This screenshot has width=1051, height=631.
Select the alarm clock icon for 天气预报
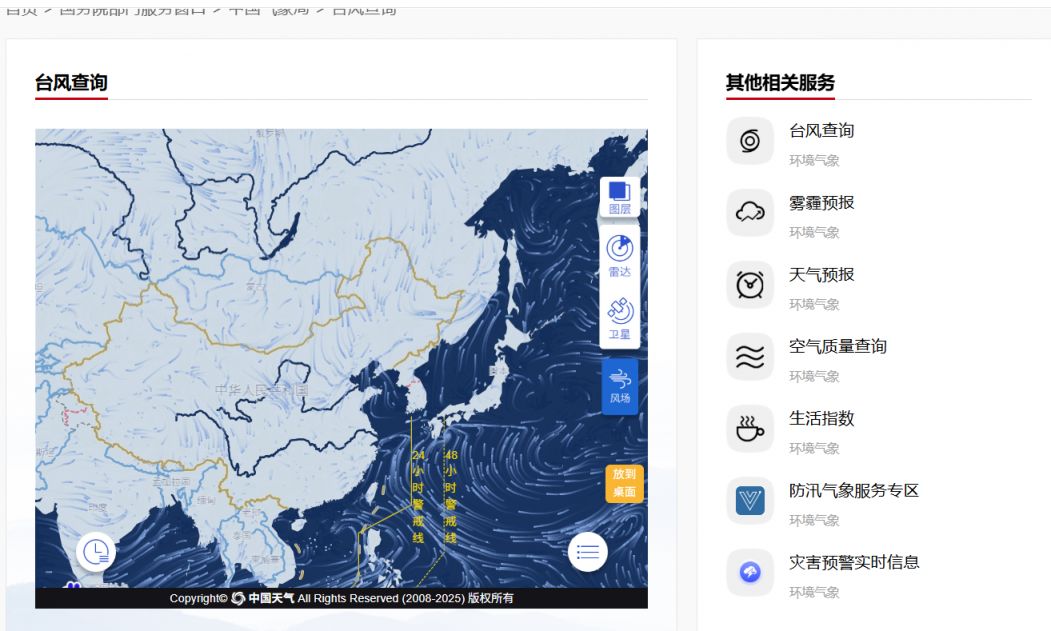750,285
